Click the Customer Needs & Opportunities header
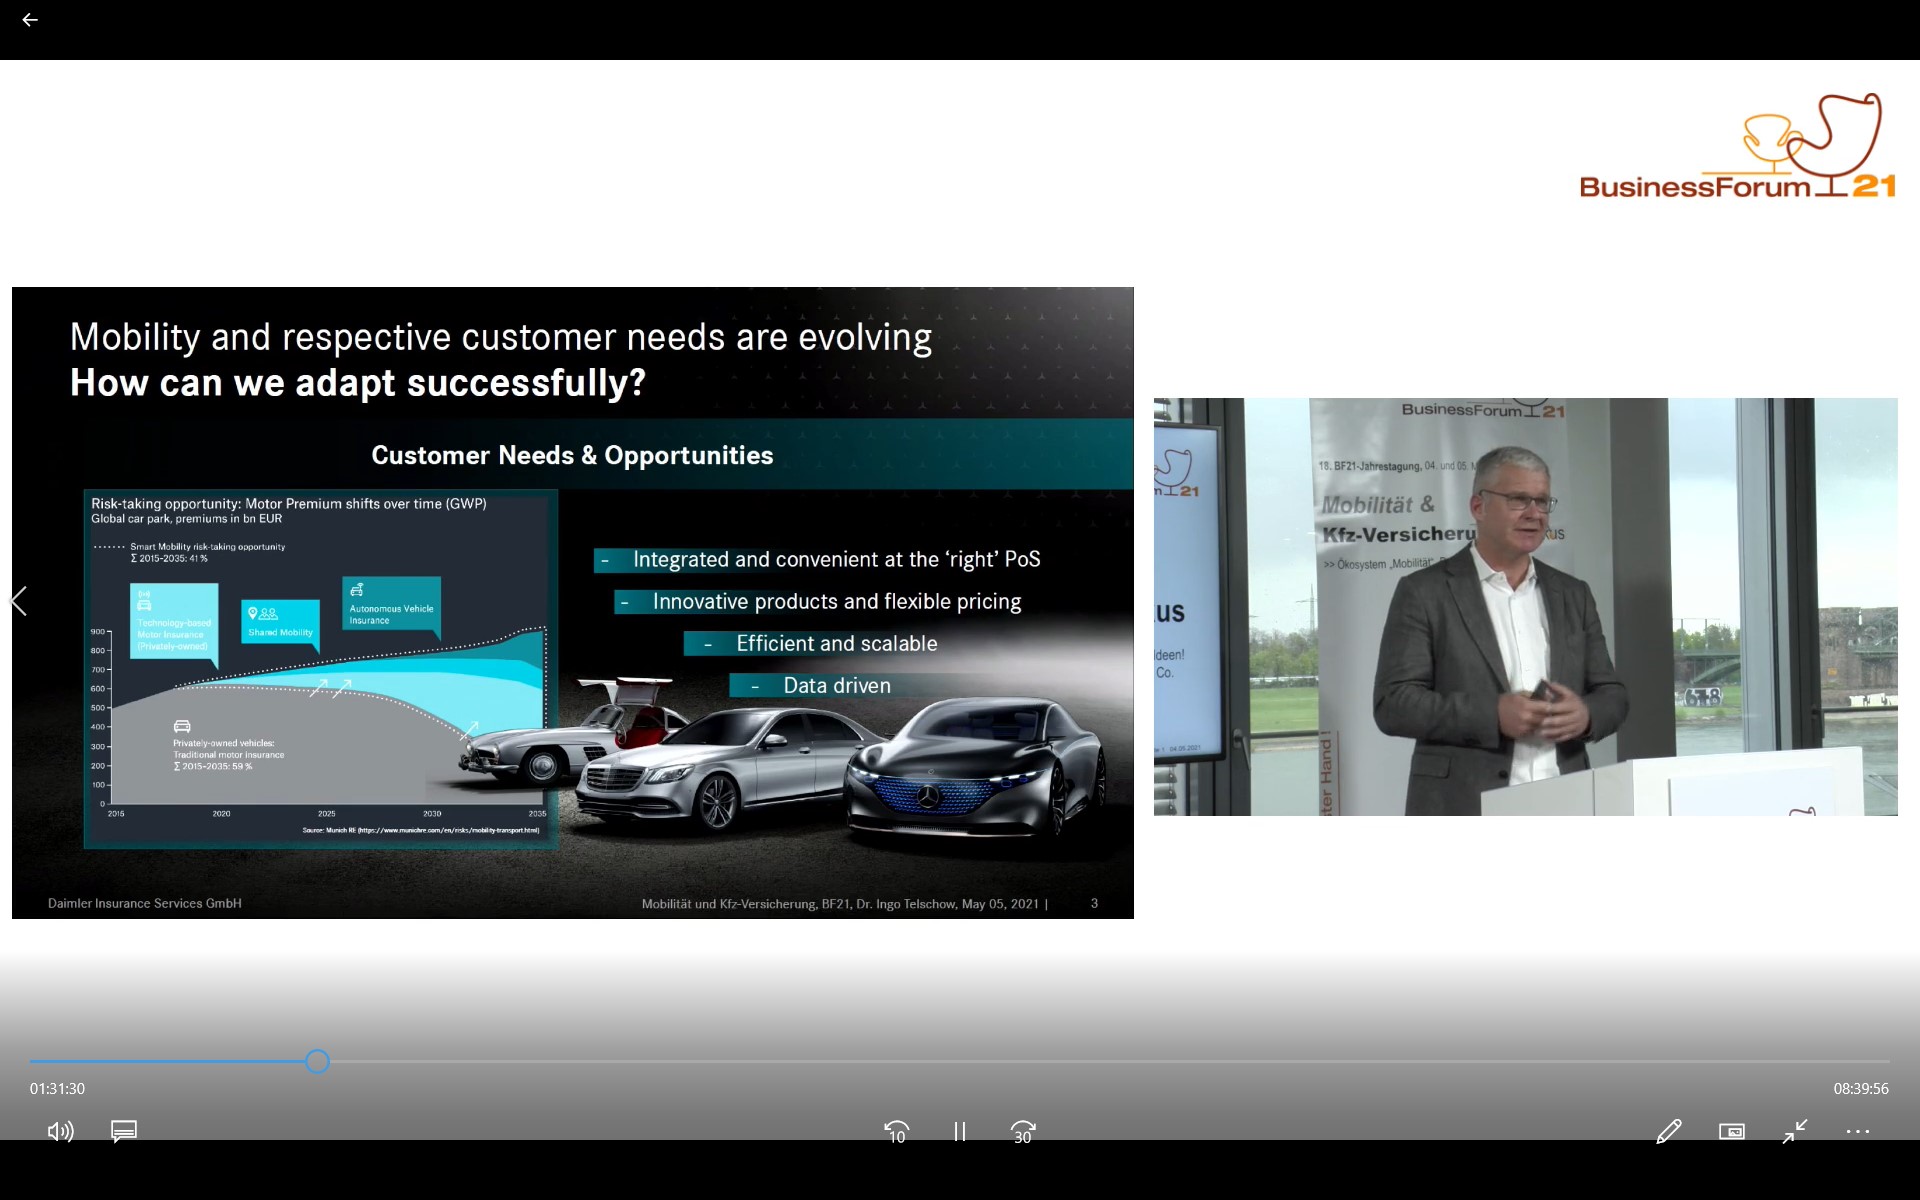Screen dimensions: 1920x1200 [572, 455]
